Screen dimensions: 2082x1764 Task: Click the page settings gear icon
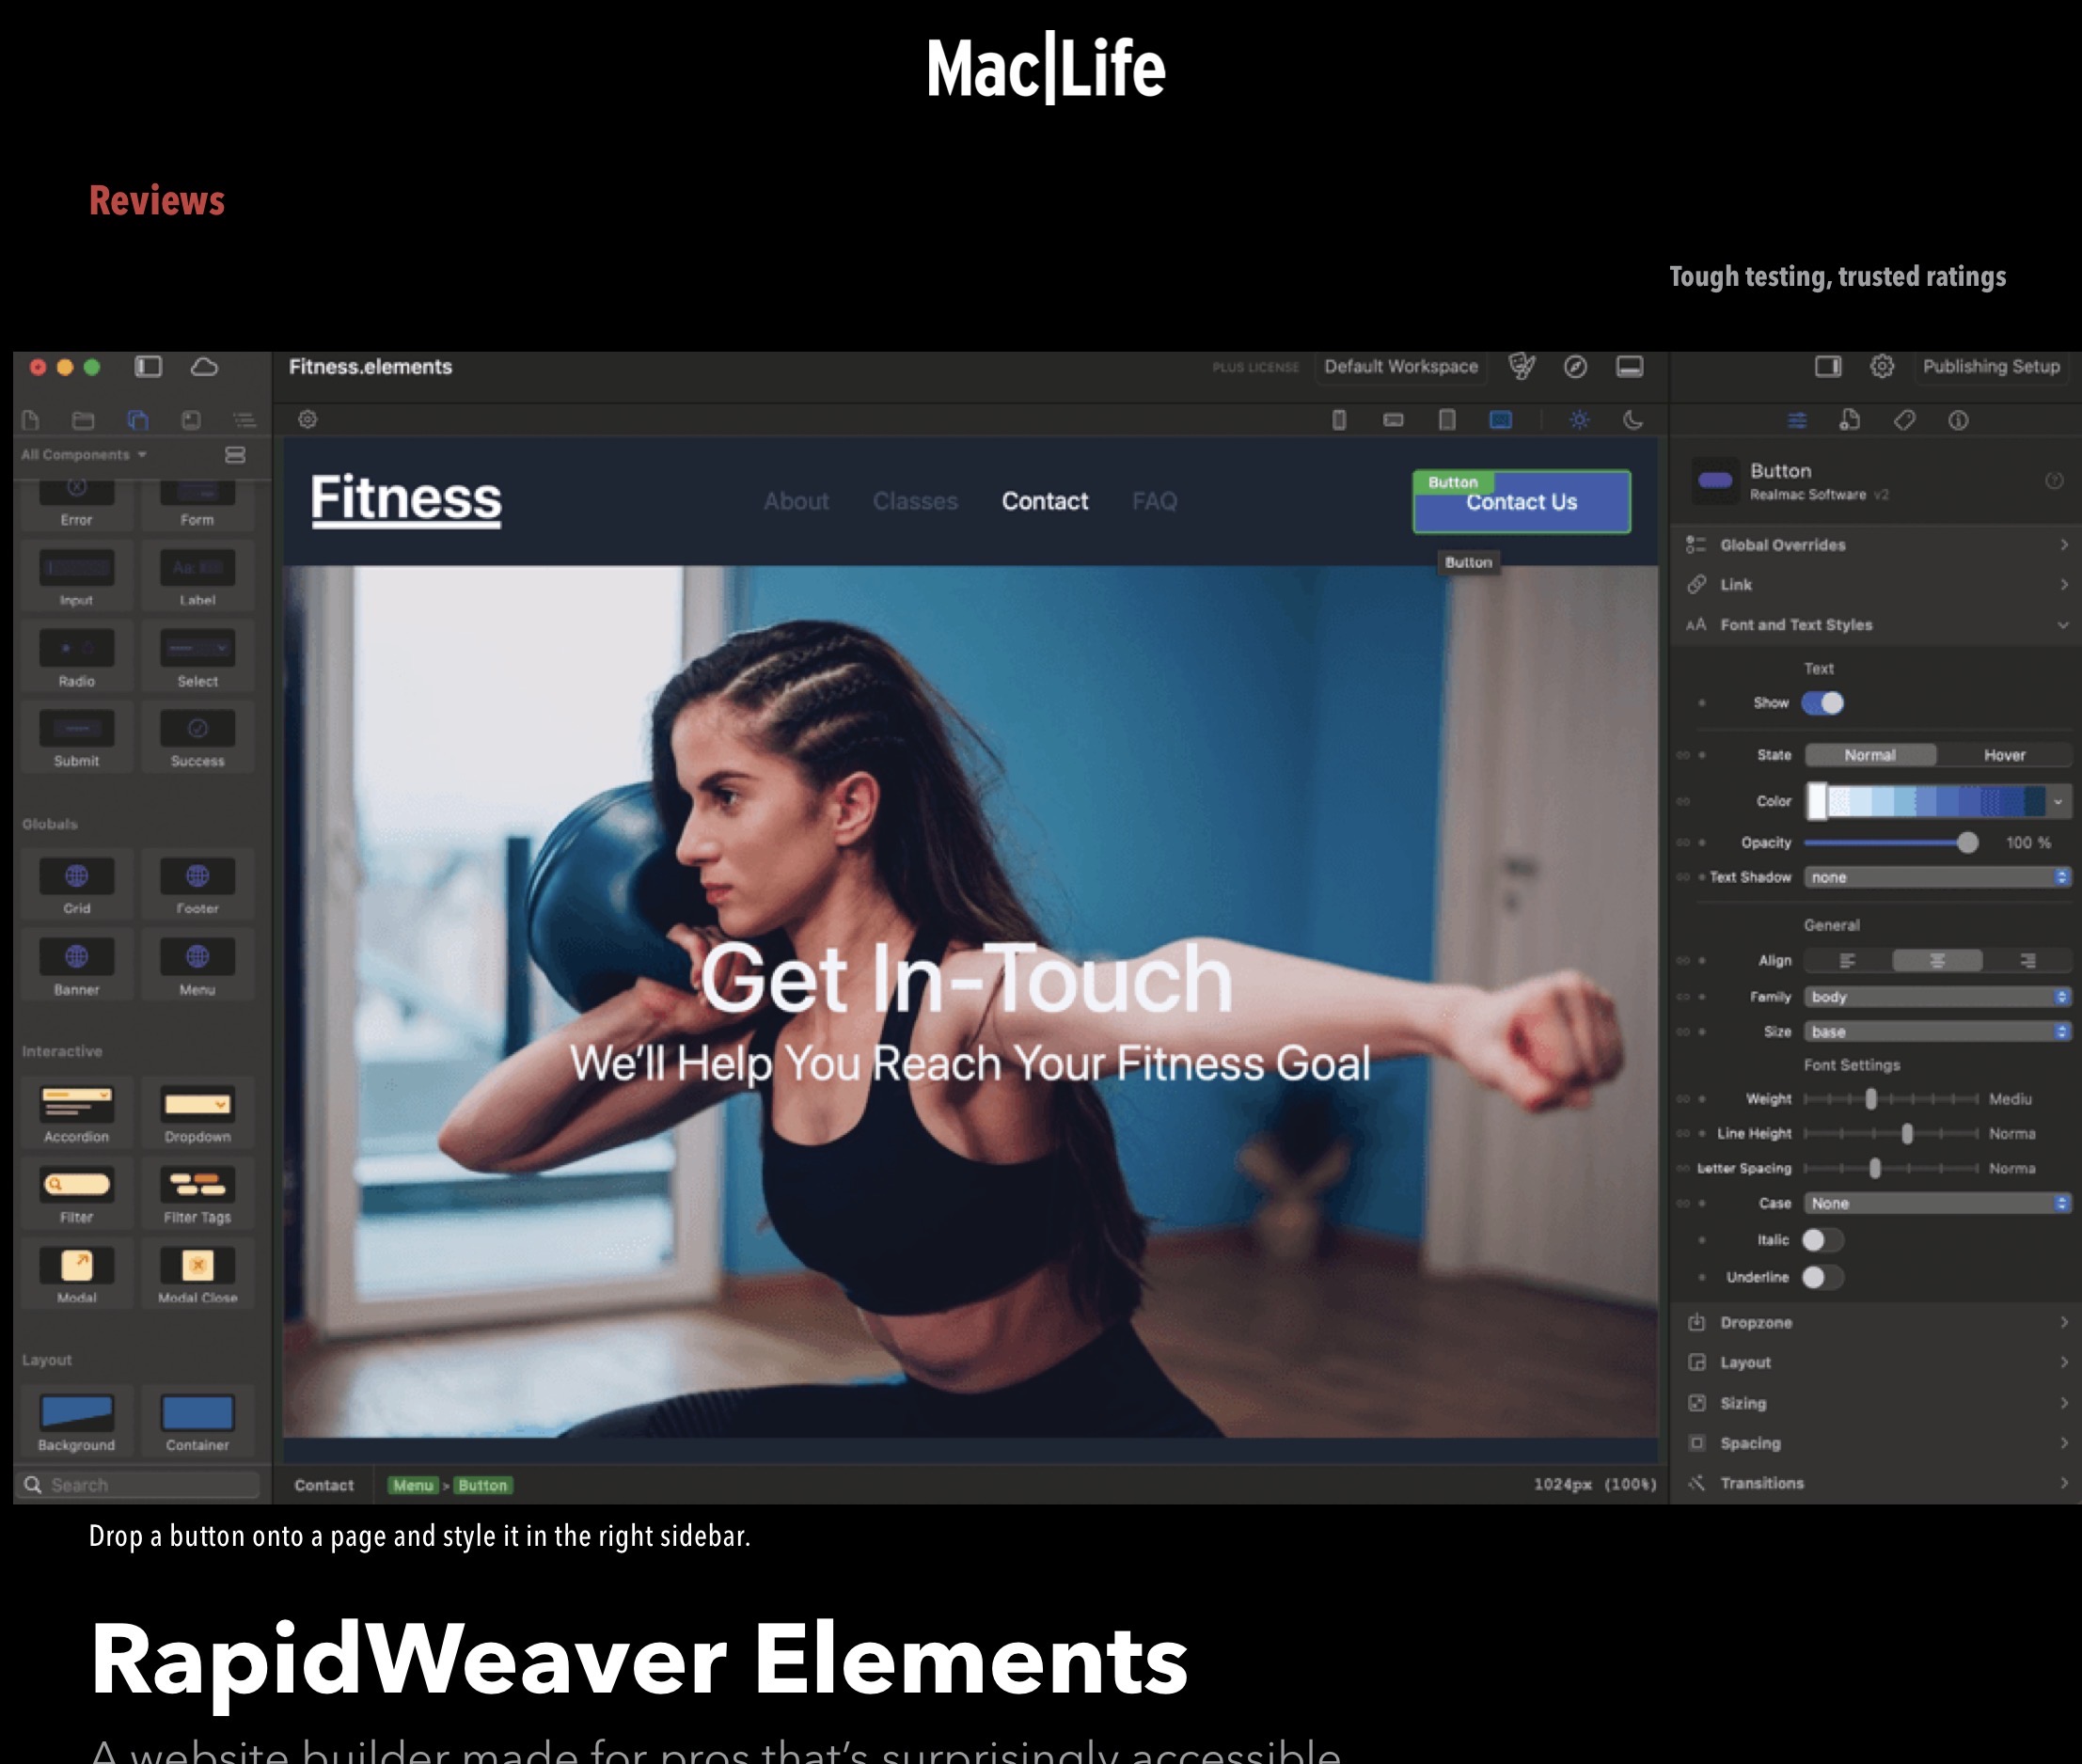308,420
